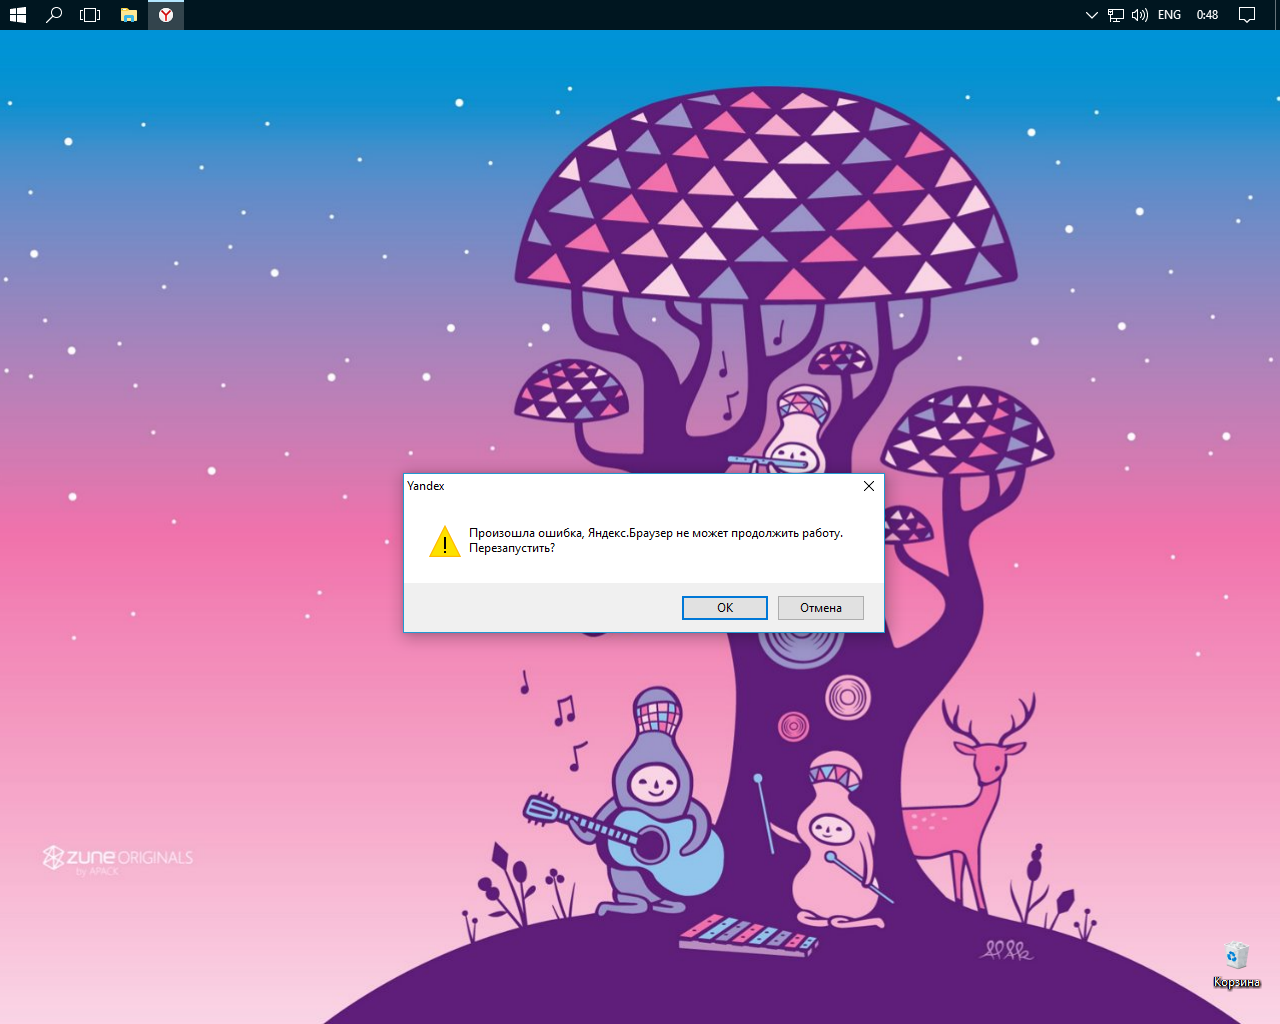Open taskbar search magnifier
The image size is (1280, 1024).
54,15
